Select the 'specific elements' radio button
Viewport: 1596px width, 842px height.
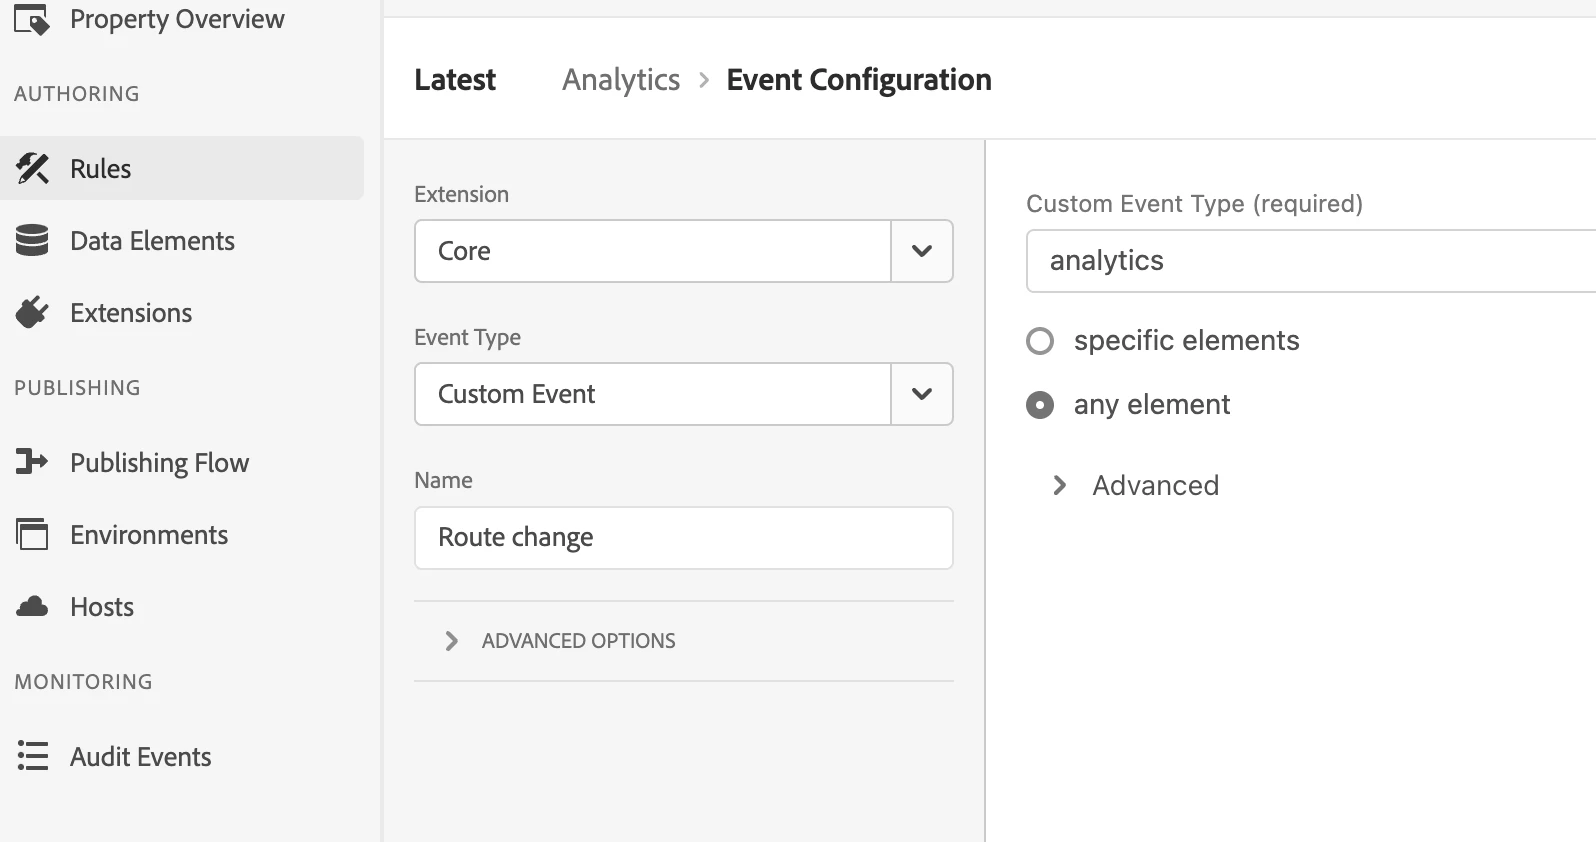(1040, 341)
